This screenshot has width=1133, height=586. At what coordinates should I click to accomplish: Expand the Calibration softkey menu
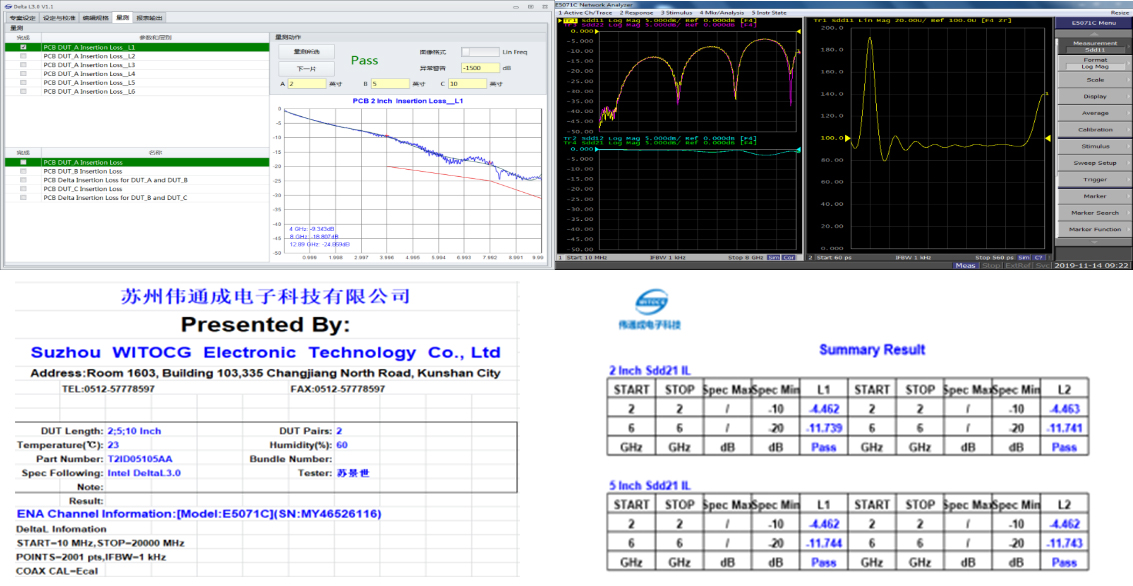(1095, 129)
